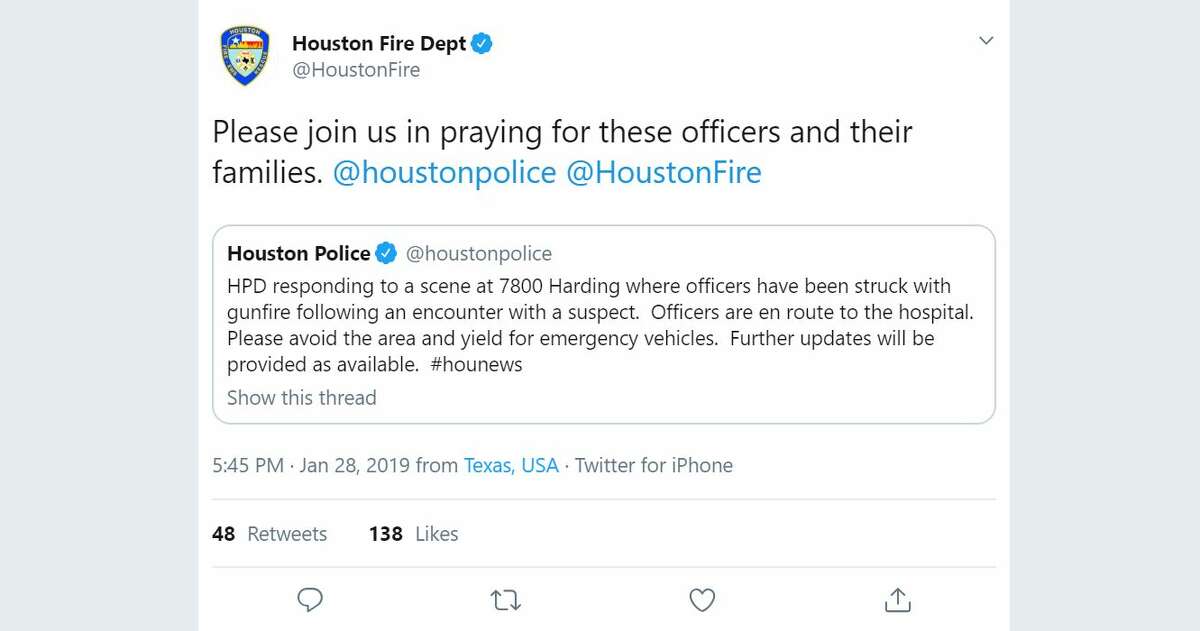The image size is (1200, 631).
Task: Open the share tweet upload icon
Action: tap(898, 599)
